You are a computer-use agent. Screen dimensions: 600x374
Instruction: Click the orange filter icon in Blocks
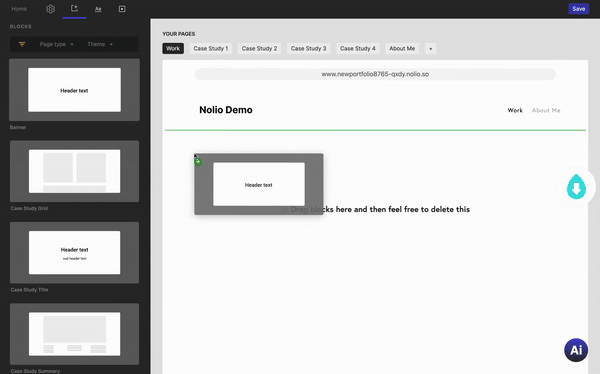coord(22,44)
